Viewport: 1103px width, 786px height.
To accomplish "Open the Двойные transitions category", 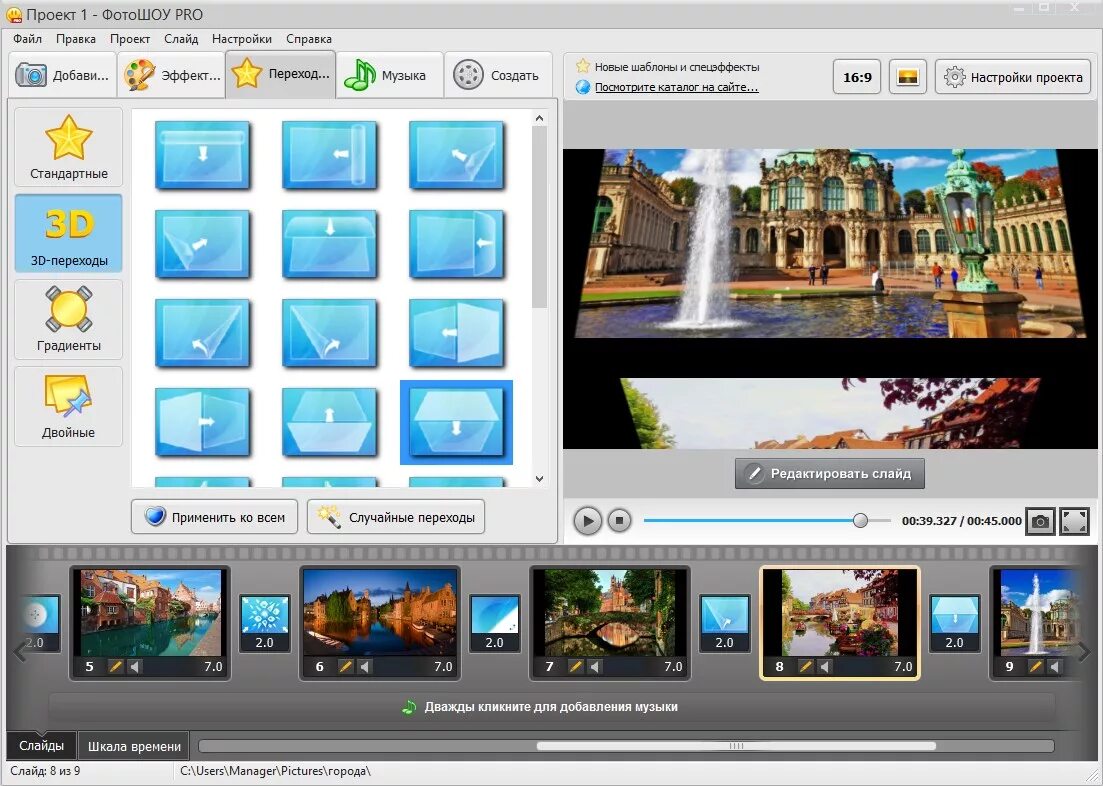I will coord(68,406).
